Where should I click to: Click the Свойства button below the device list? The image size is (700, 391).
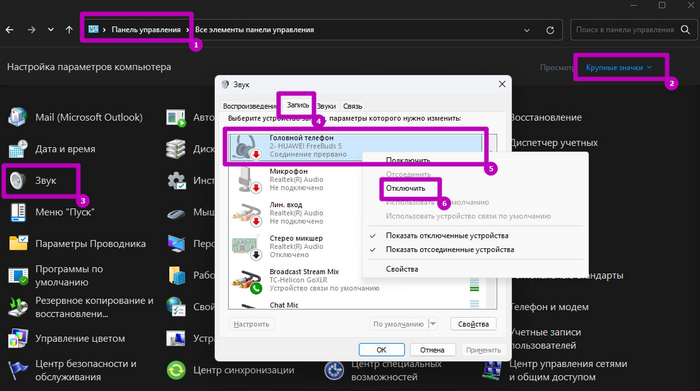pos(473,324)
